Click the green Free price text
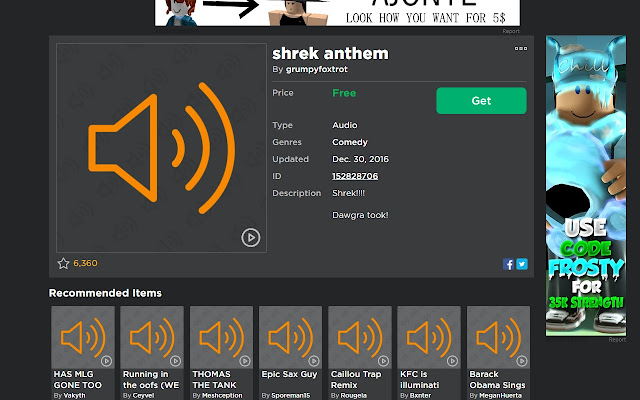The width and height of the screenshot is (640, 400). click(x=344, y=93)
